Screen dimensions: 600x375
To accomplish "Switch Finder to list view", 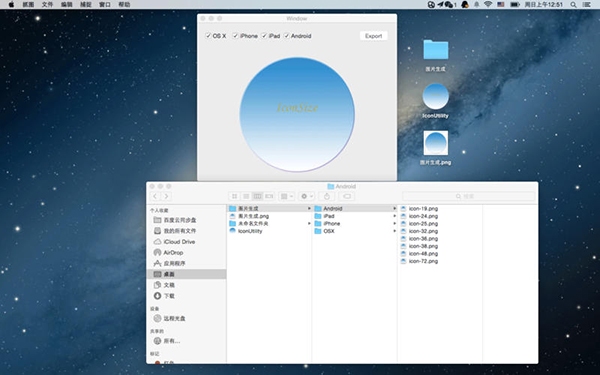I will point(246,196).
